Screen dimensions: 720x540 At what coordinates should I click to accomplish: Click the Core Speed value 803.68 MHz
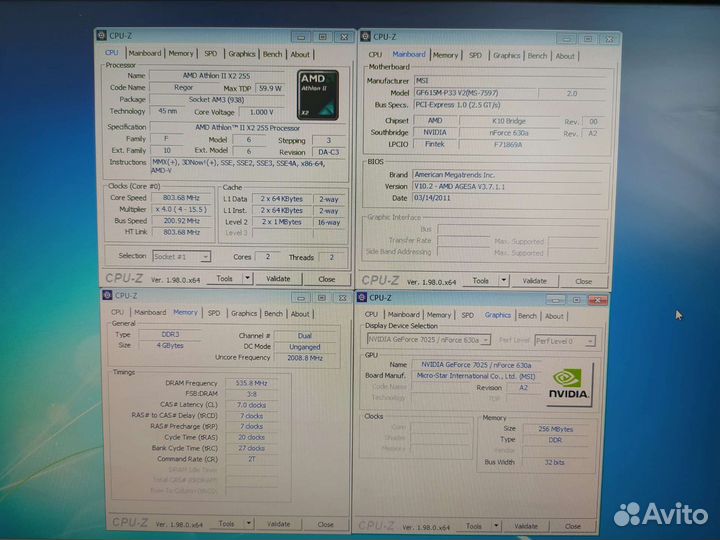[181, 198]
